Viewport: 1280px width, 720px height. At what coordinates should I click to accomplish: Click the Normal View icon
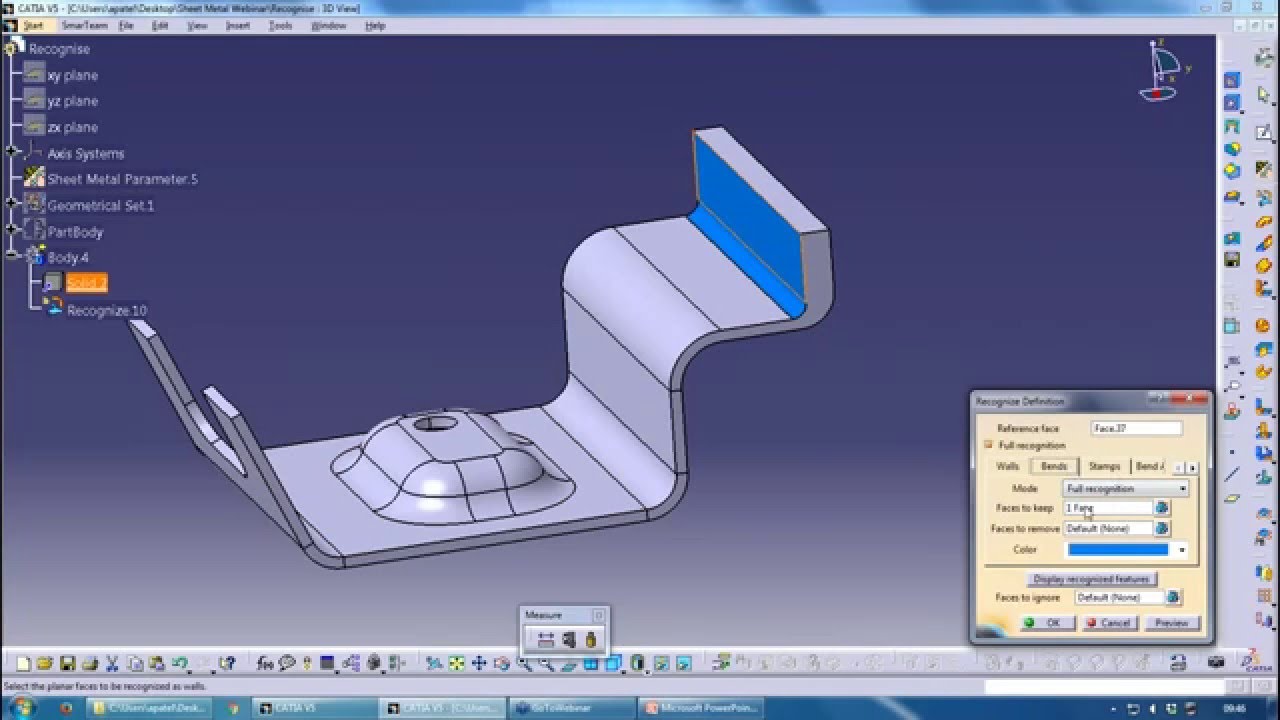[568, 663]
